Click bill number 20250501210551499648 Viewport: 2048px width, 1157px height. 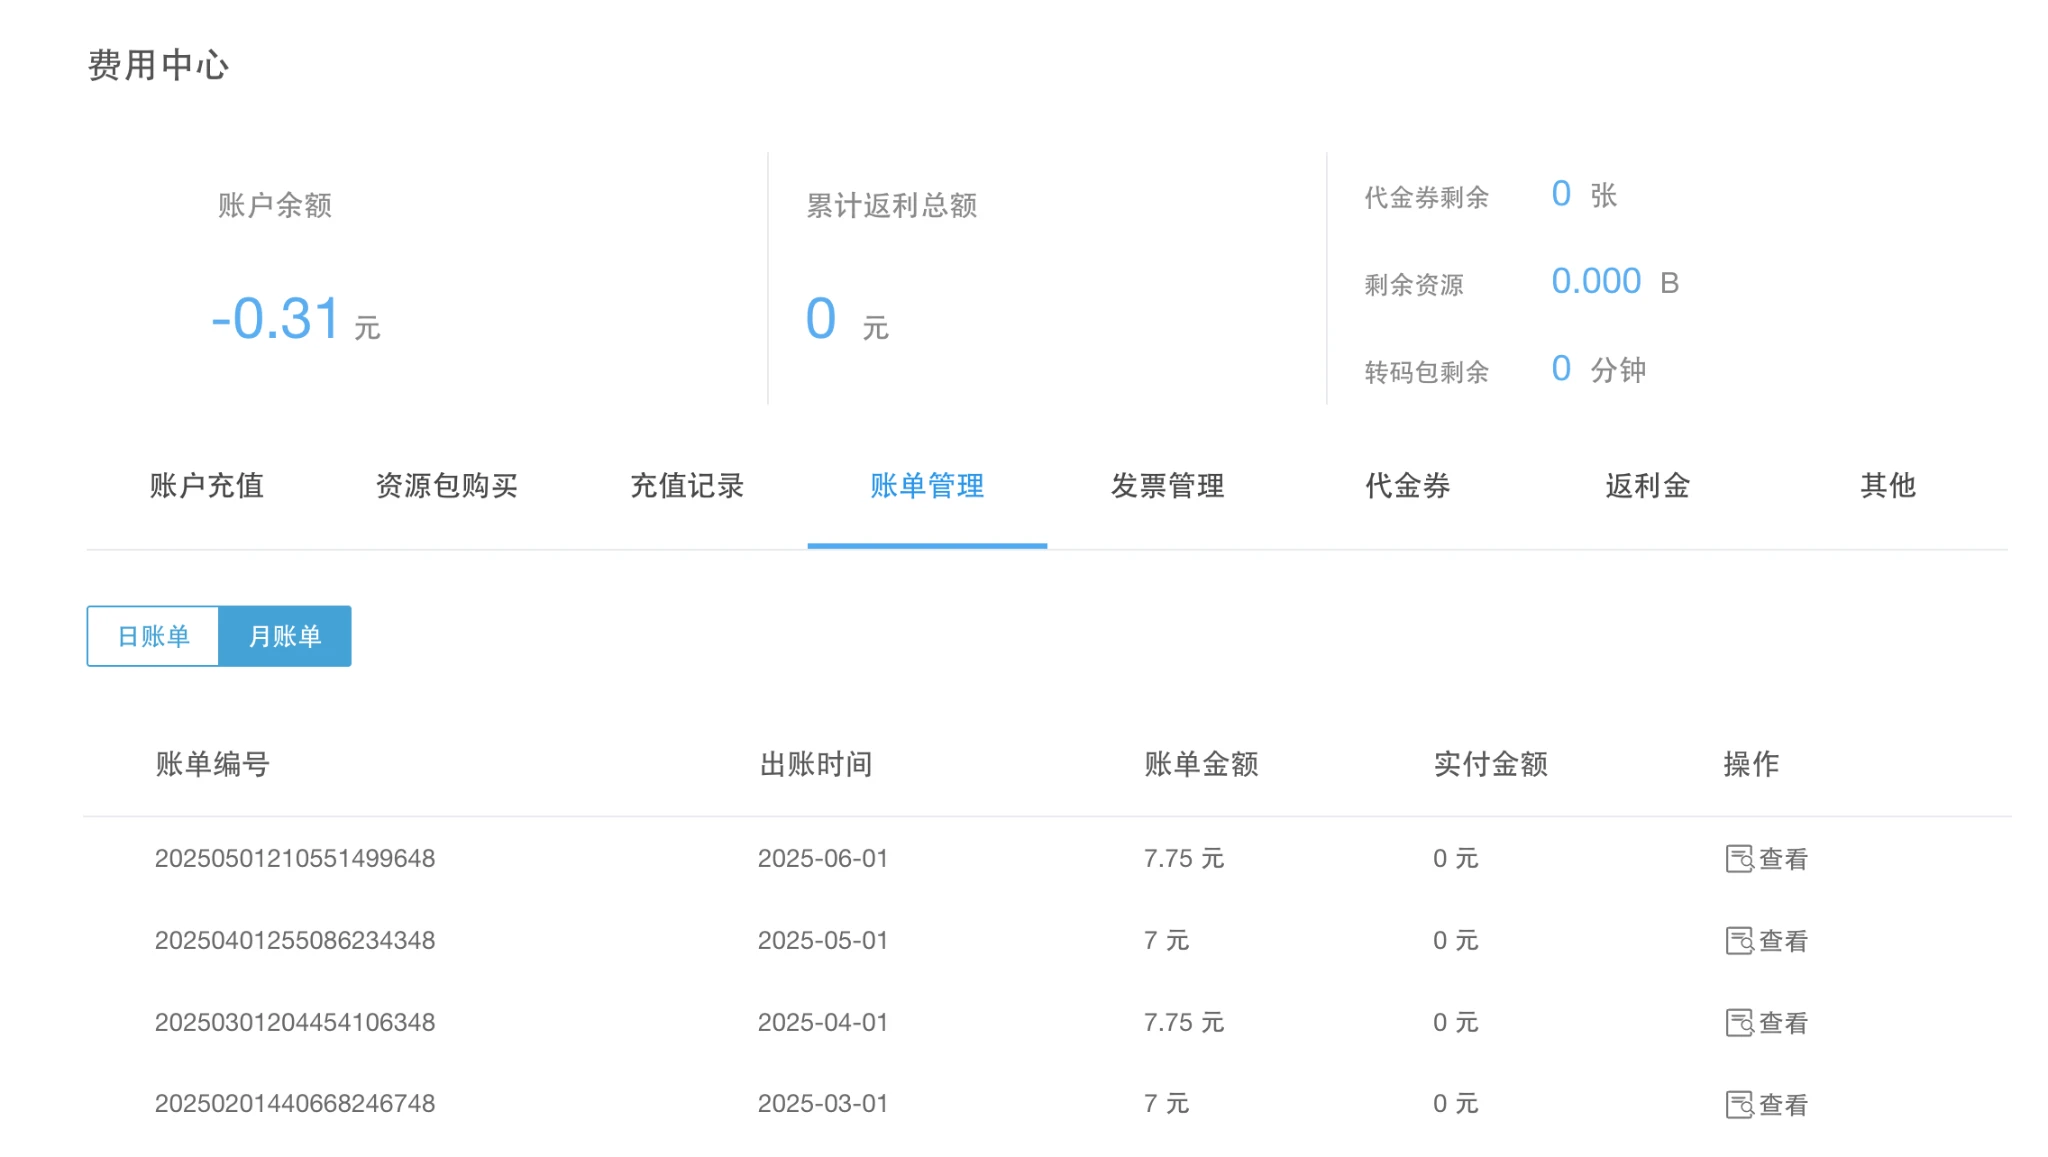295,859
